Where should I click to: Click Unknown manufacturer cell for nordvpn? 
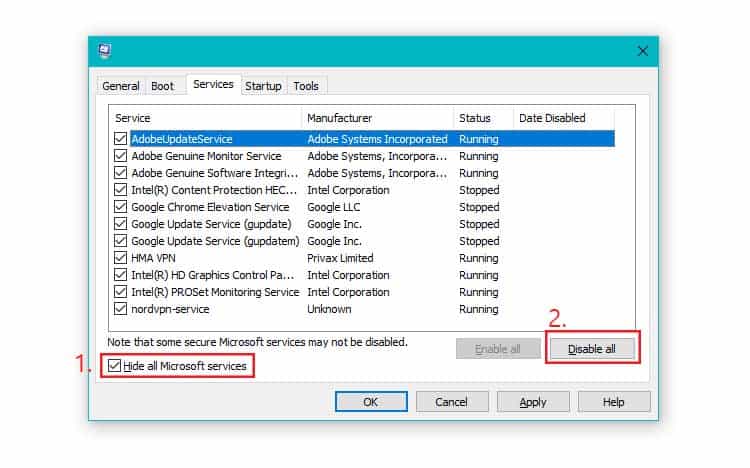click(x=329, y=309)
